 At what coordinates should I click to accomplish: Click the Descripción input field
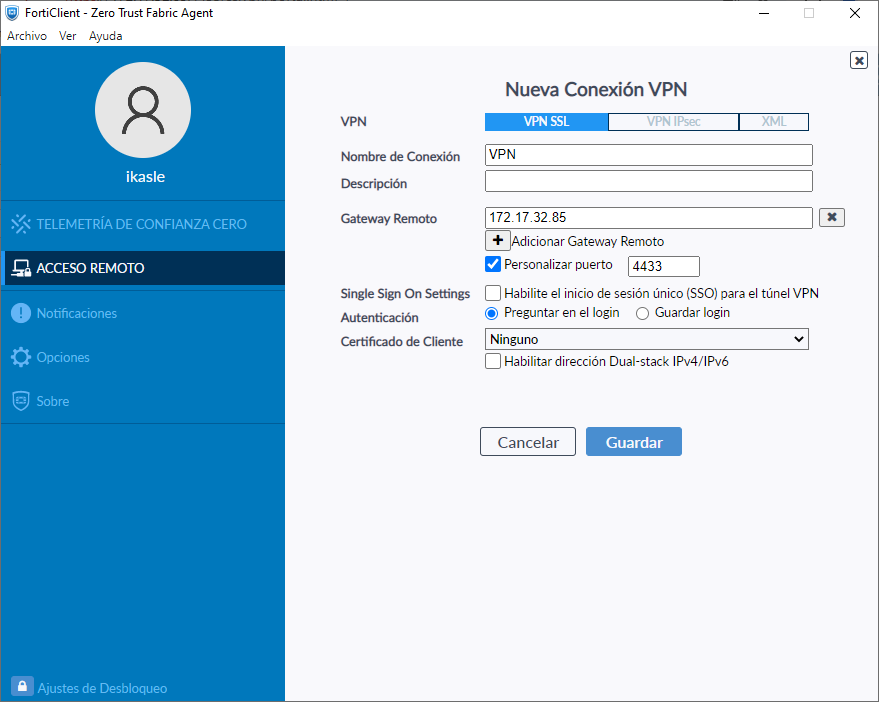point(648,181)
